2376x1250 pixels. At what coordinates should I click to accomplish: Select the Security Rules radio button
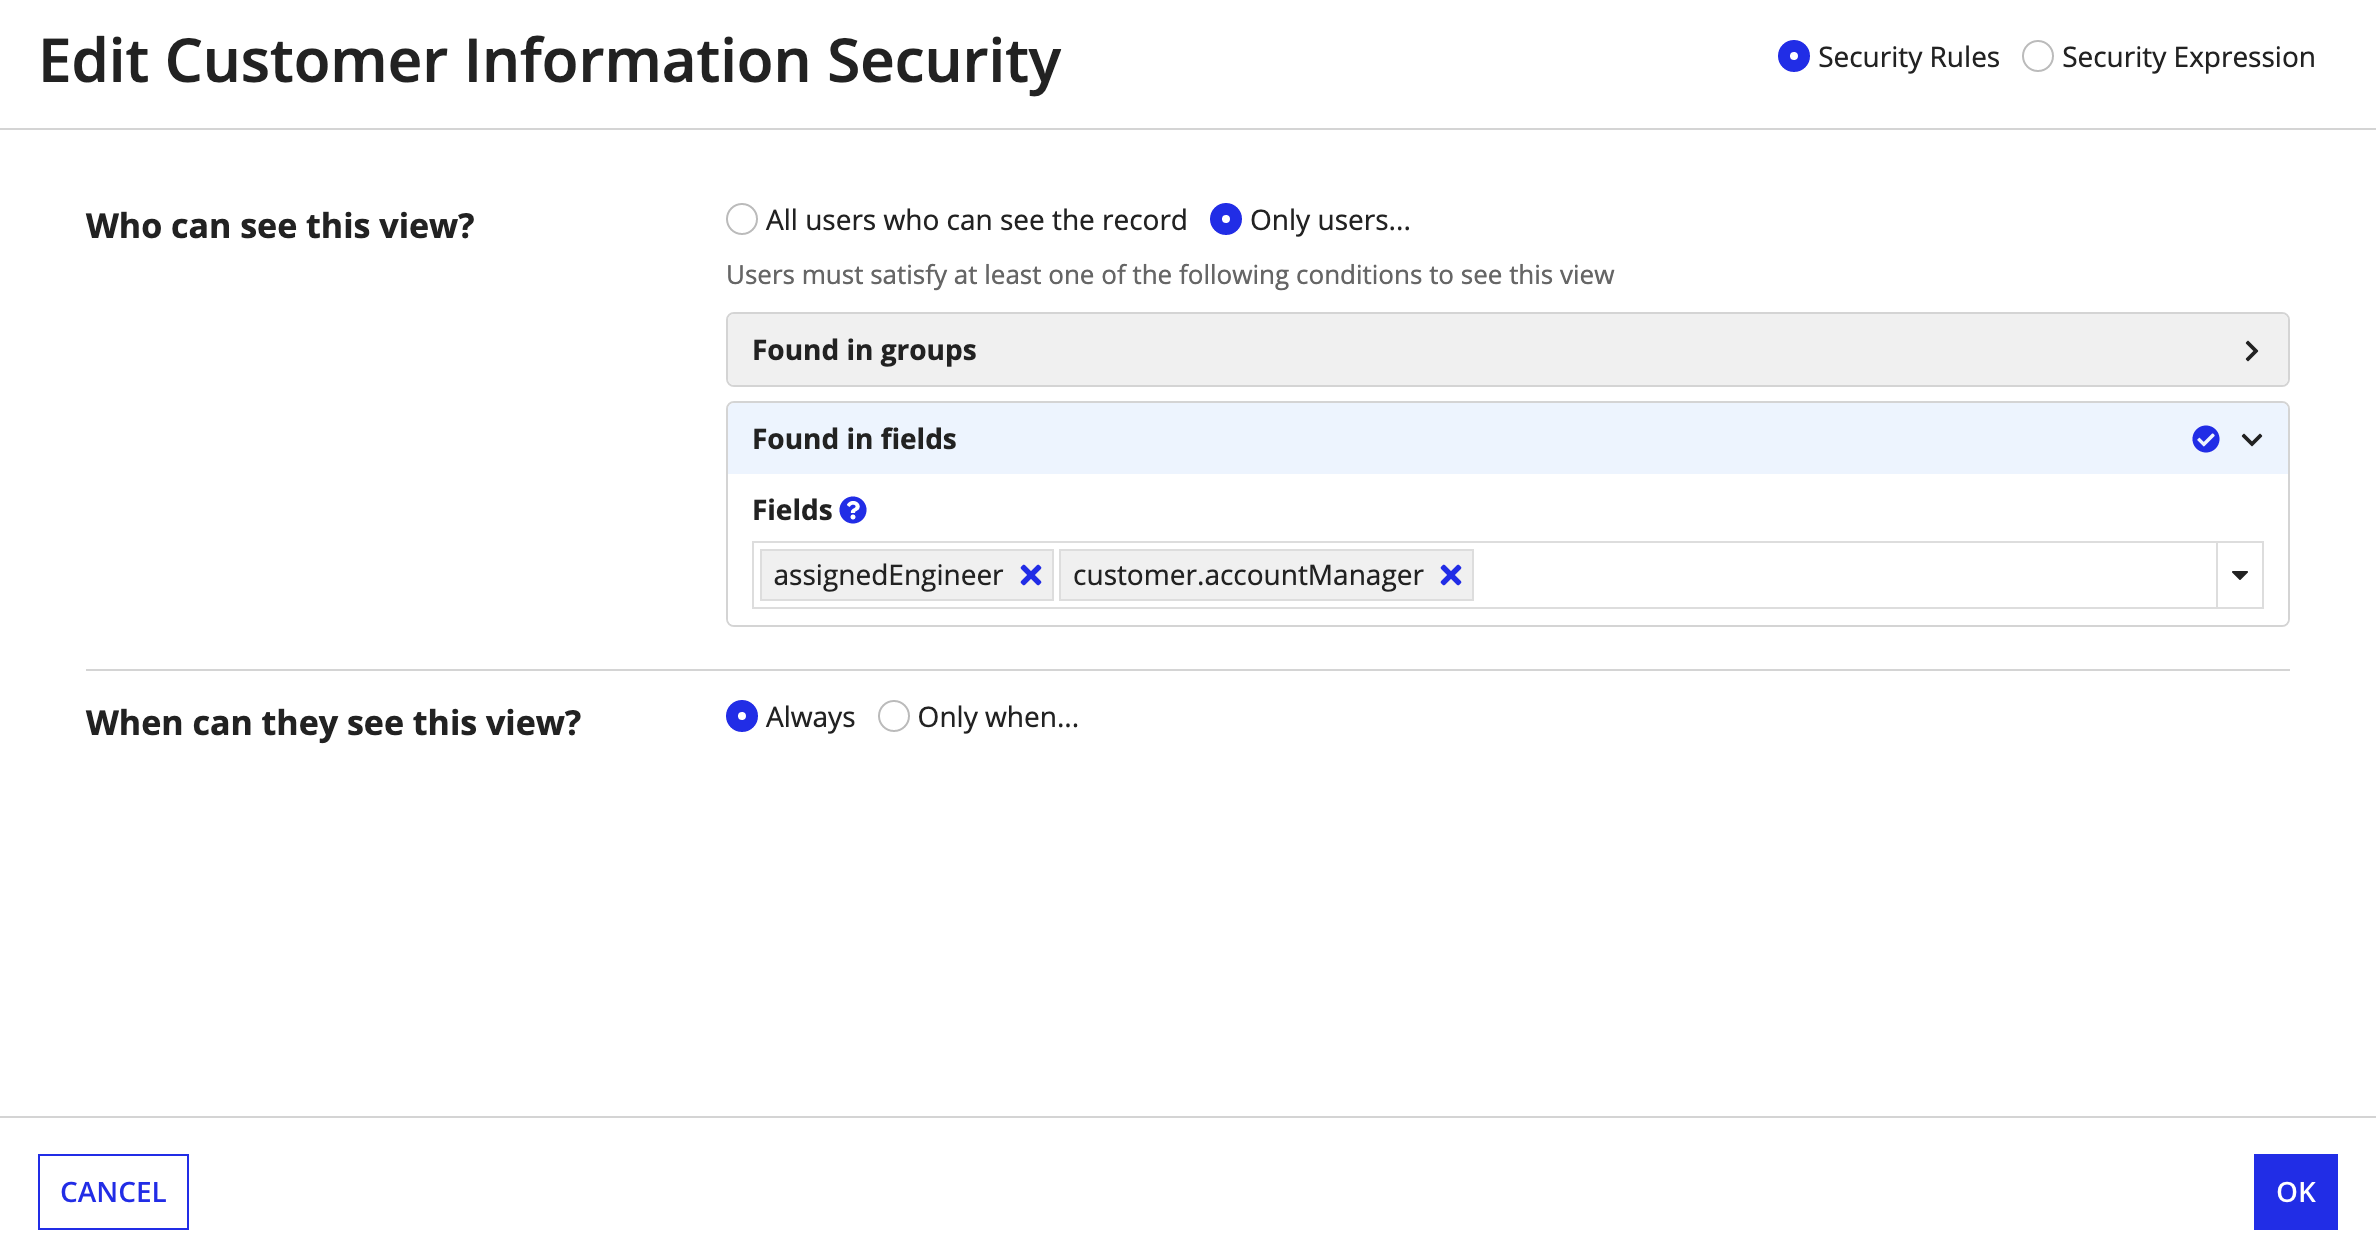(x=1794, y=56)
